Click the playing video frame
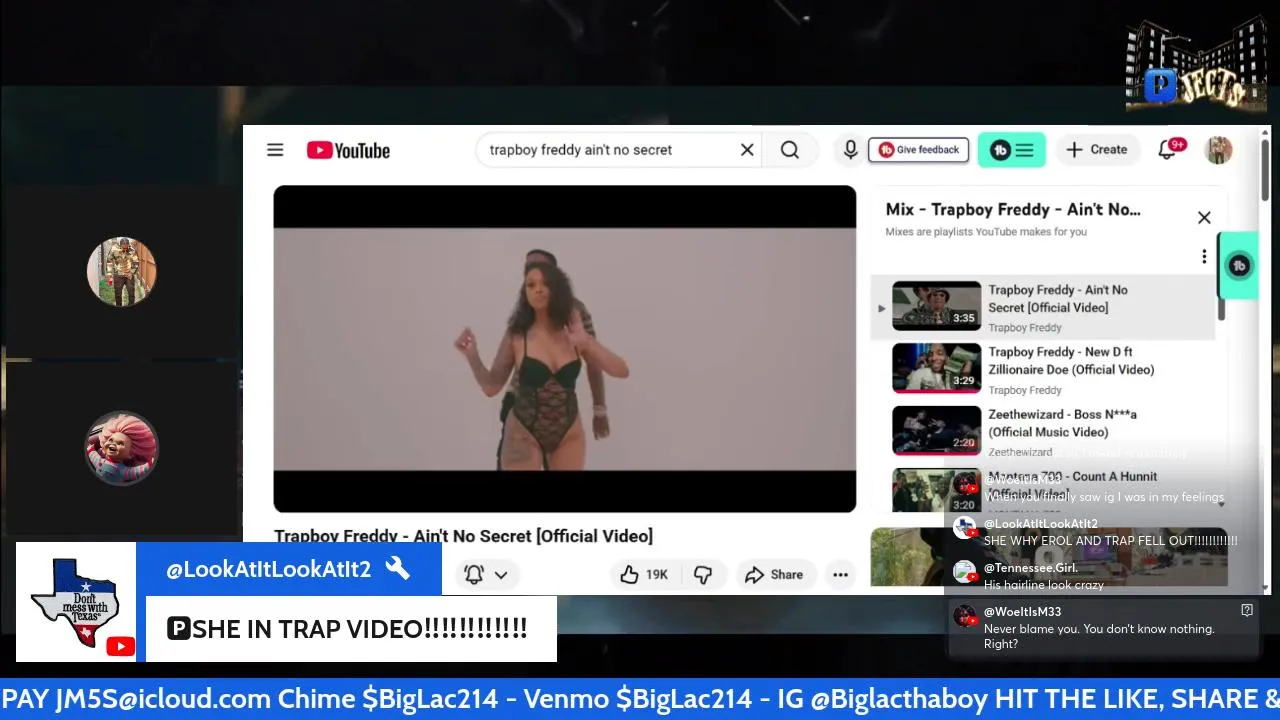Viewport: 1280px width, 720px height. [x=564, y=349]
